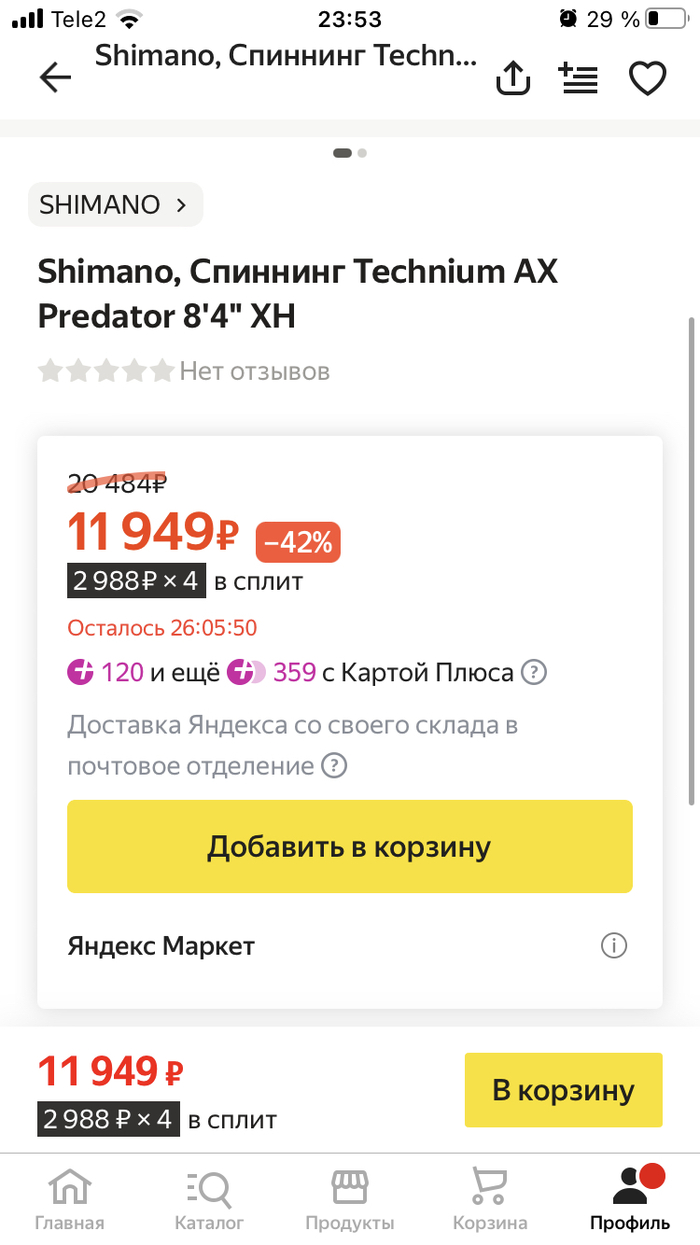Open the add-to-list icon

click(x=579, y=79)
